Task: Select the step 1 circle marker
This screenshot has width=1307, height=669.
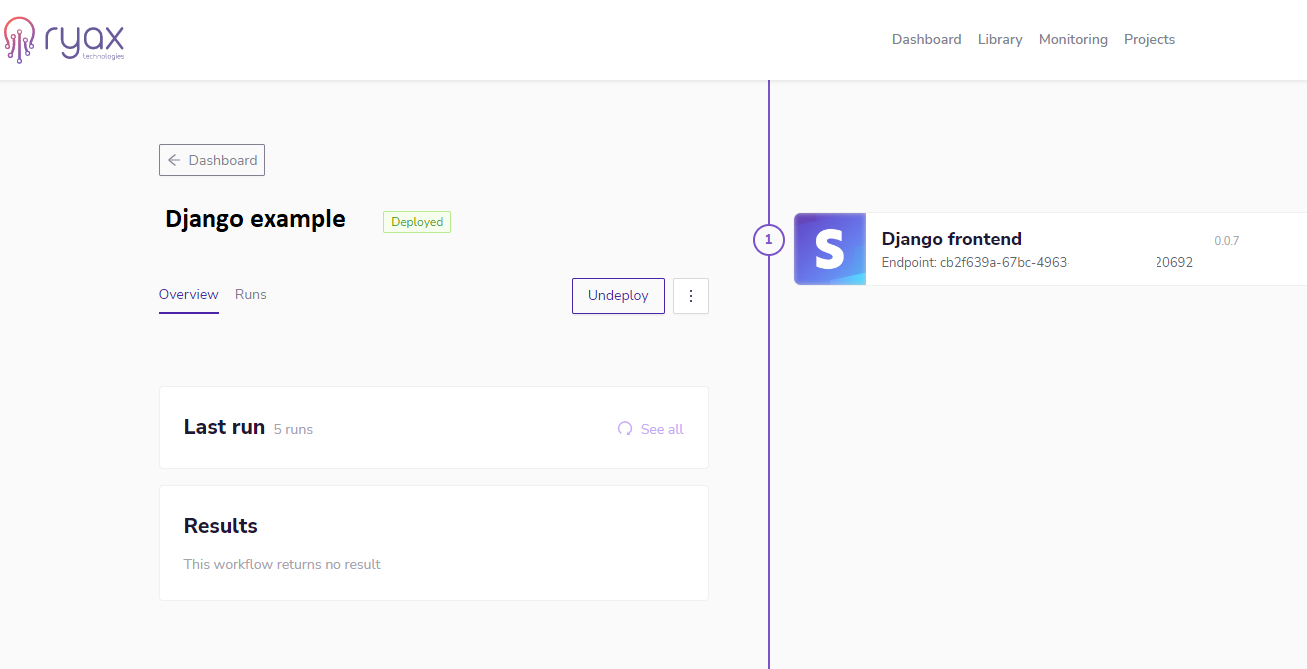Action: 768,240
